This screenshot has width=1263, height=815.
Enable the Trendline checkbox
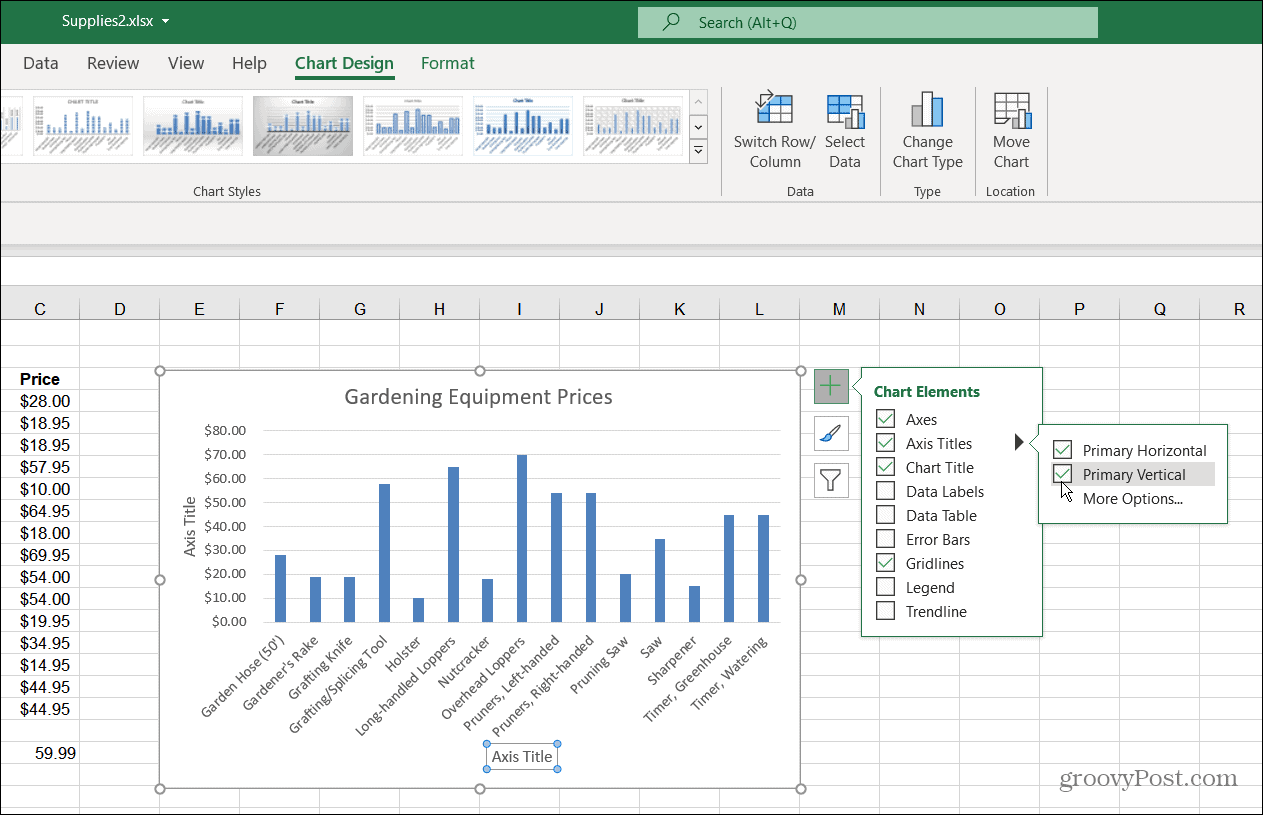click(x=885, y=611)
